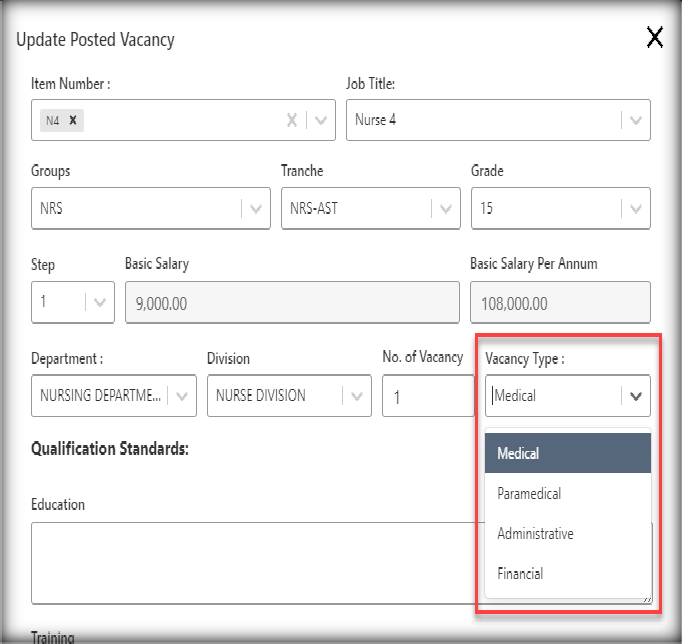Close the Update Posted Vacancy dialog
This screenshot has height=644, width=682.
coord(655,38)
